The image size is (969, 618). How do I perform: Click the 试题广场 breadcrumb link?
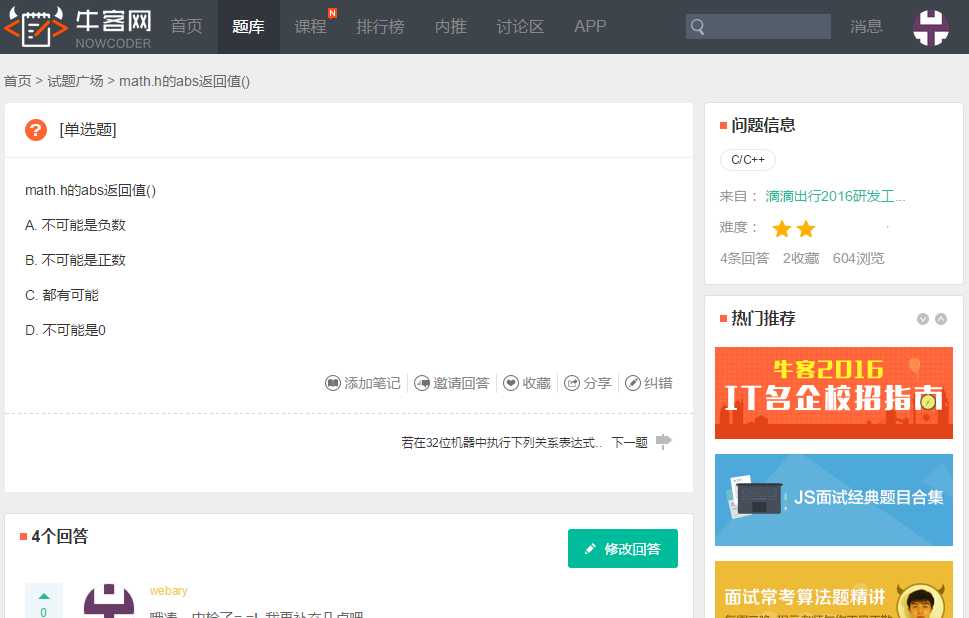[x=75, y=81]
